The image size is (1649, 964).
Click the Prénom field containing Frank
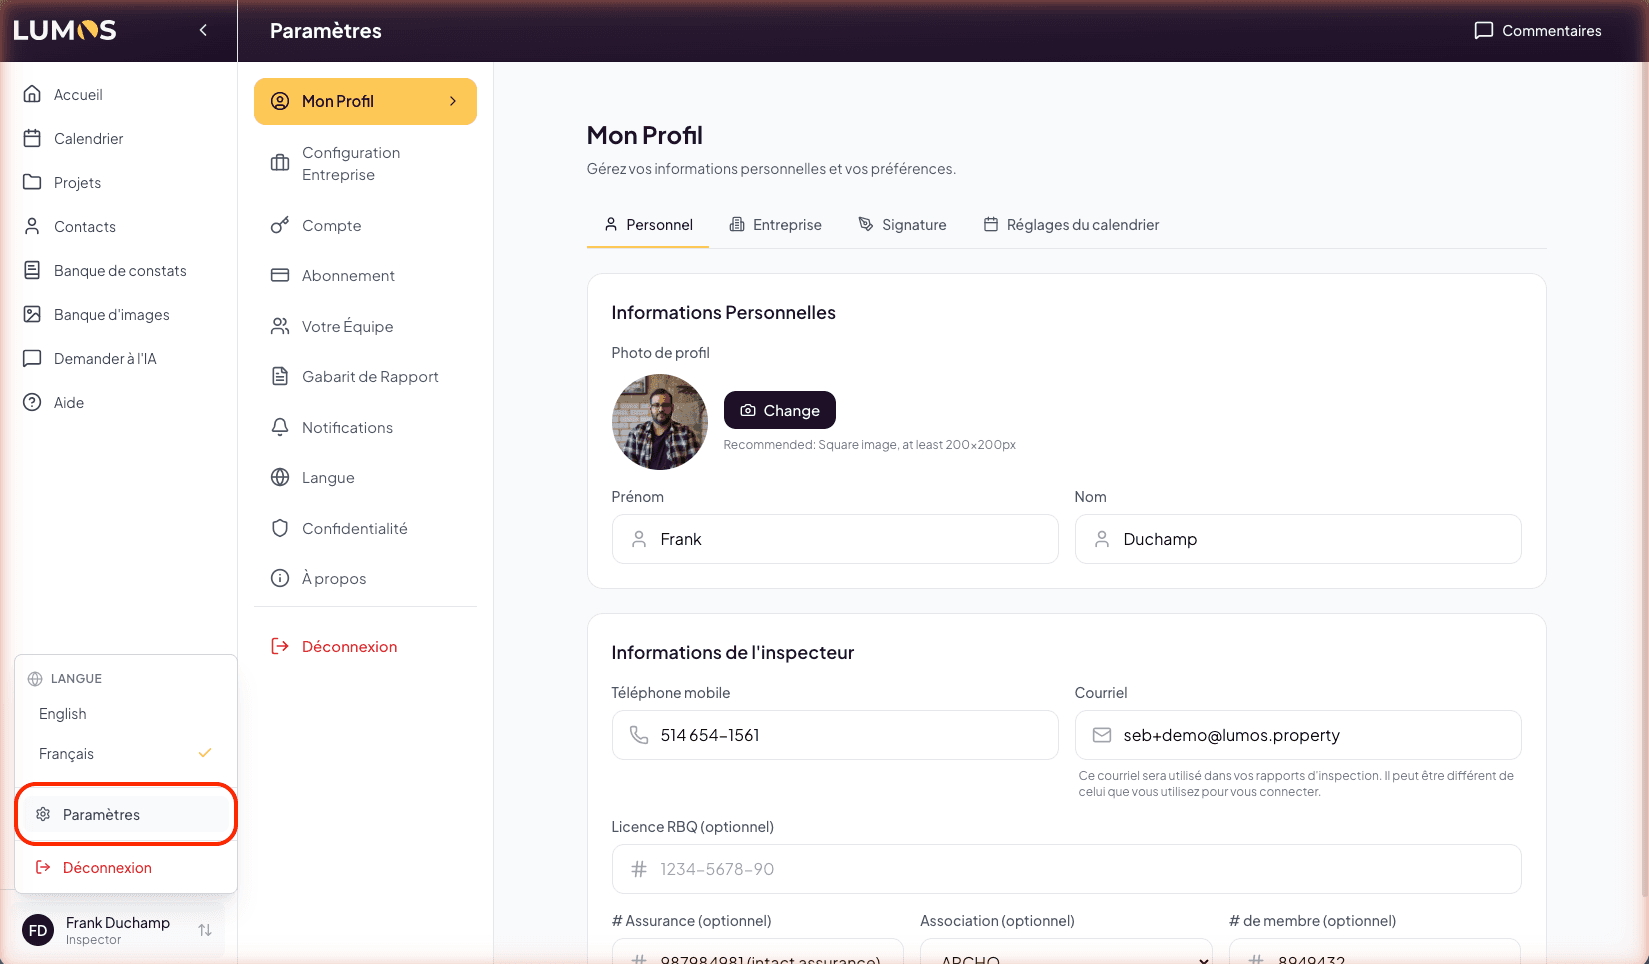coord(835,539)
